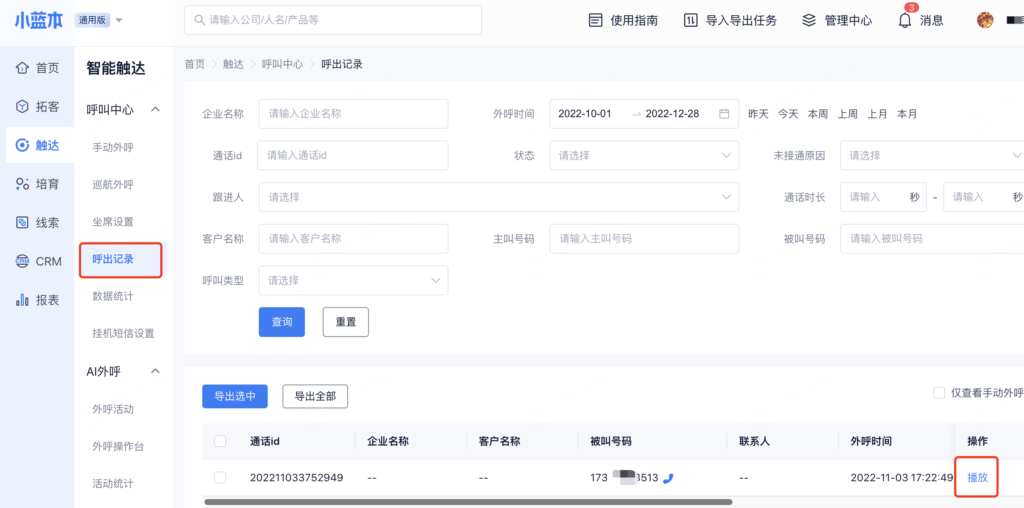This screenshot has height=508, width=1024.
Task: Select the 培育 icon in left sidebar
Action: [22, 184]
